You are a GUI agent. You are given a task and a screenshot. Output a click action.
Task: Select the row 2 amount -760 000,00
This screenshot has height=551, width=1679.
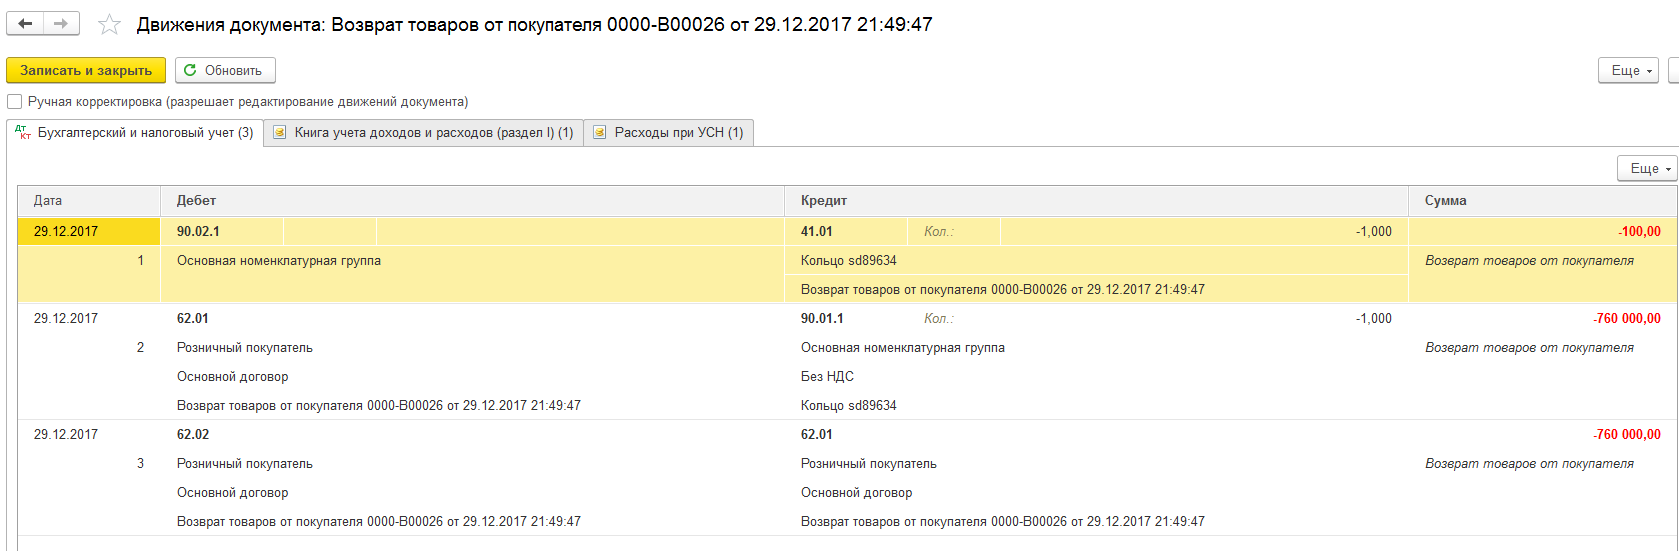coord(1627,318)
